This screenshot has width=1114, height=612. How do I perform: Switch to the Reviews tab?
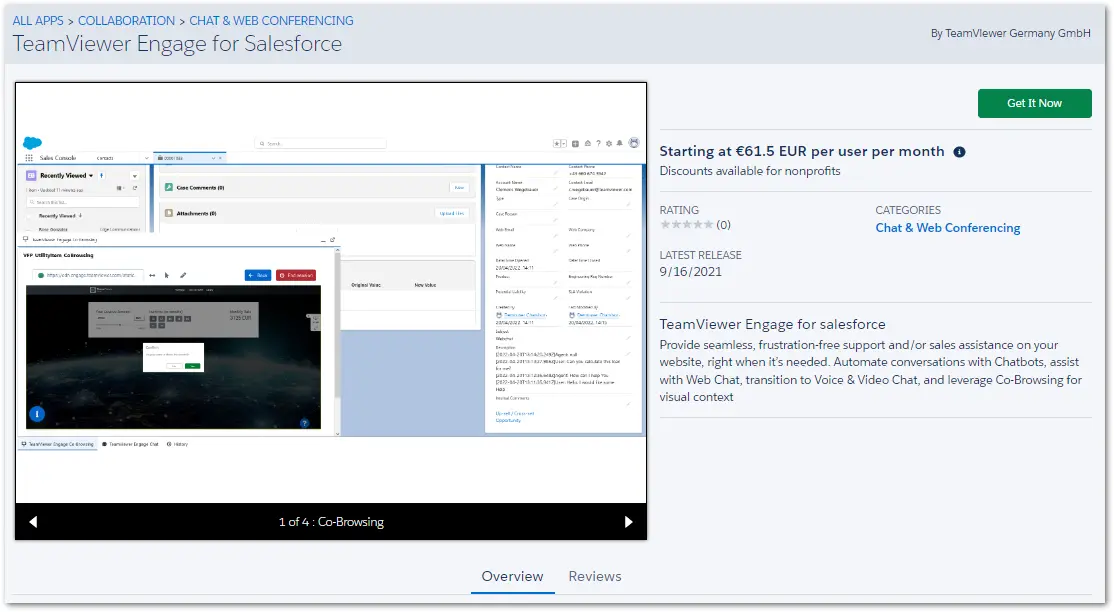[x=595, y=576]
